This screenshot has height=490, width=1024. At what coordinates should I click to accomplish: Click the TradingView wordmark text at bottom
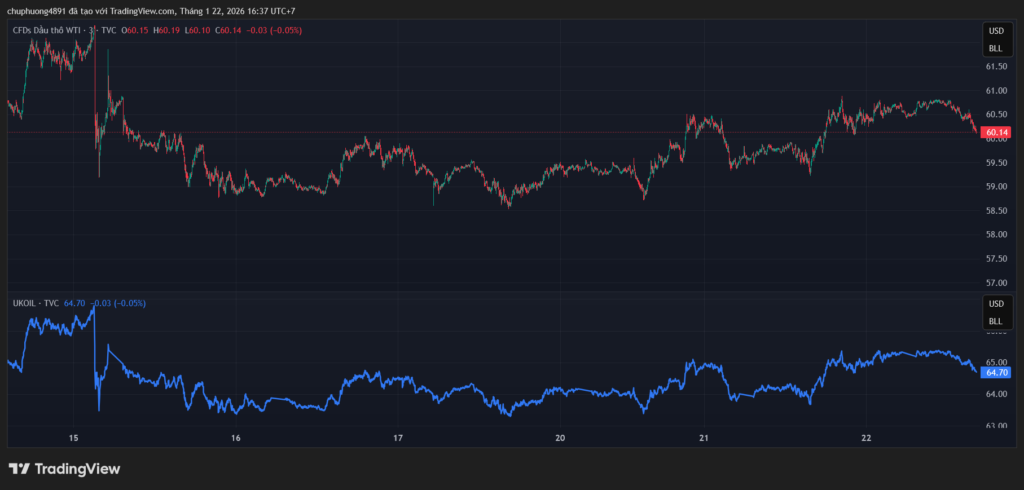click(x=77, y=468)
